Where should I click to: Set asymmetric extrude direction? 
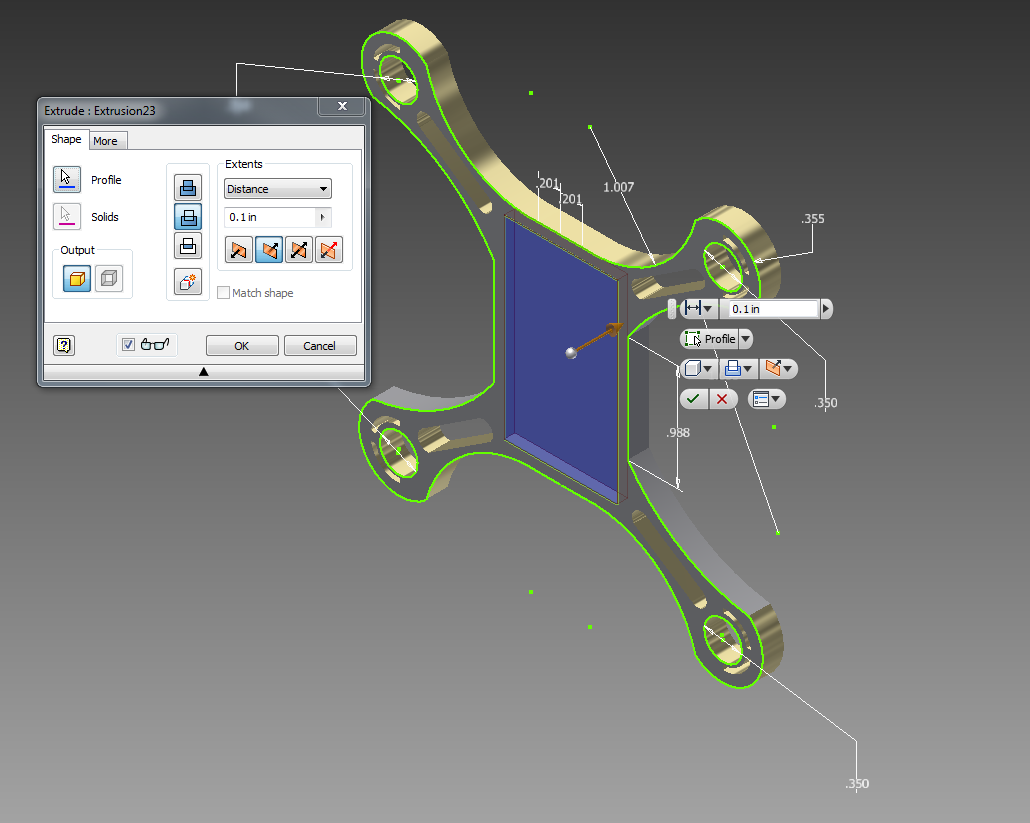tap(329, 250)
